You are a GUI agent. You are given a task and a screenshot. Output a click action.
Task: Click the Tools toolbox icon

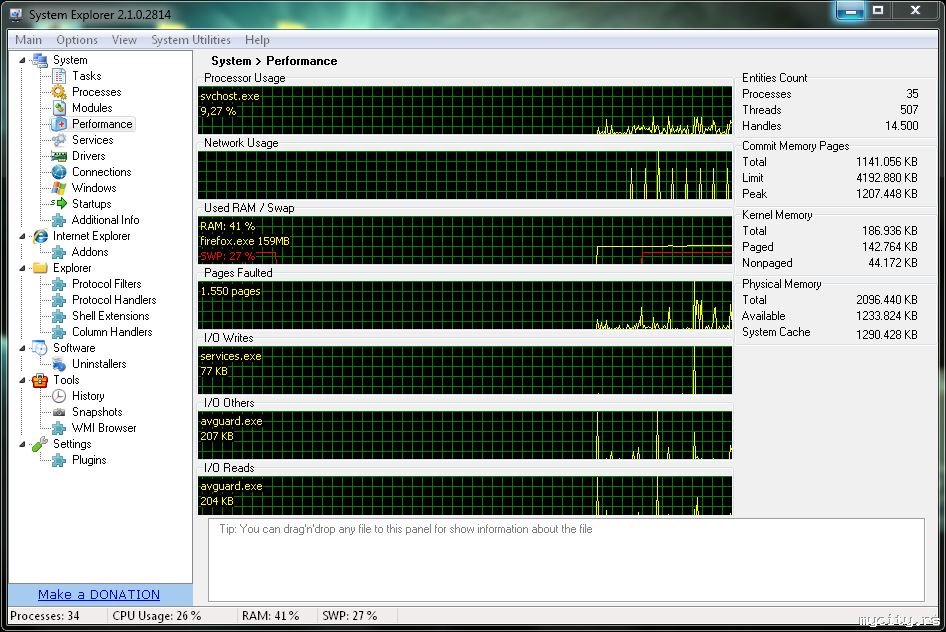click(40, 380)
